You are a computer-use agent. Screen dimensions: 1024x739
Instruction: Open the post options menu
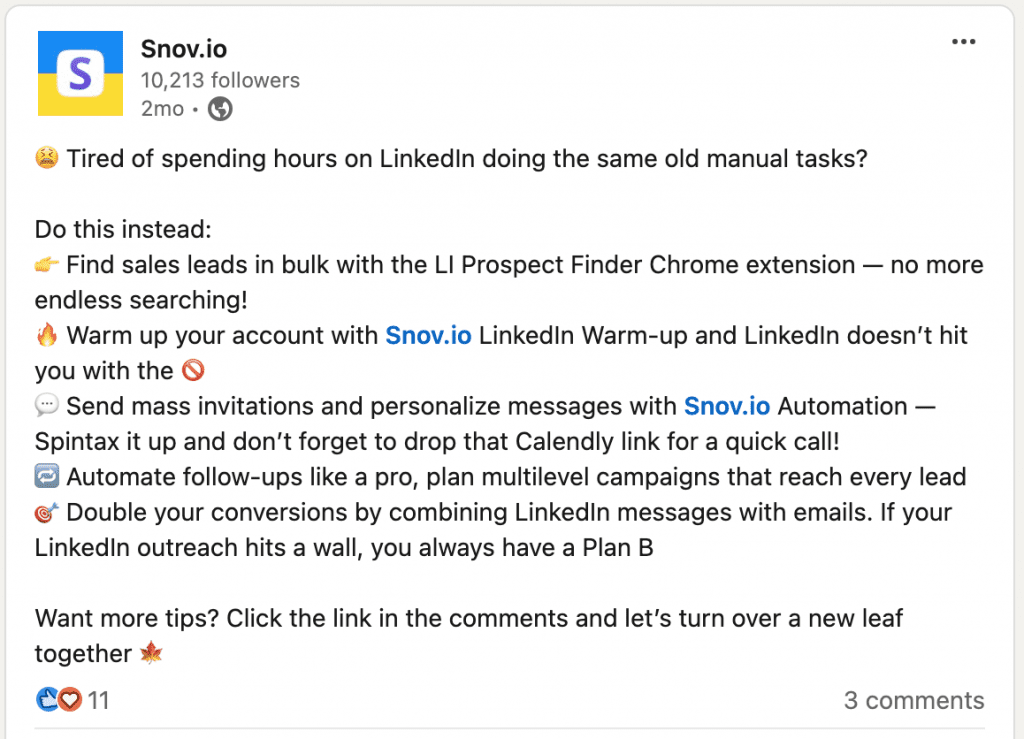963,41
